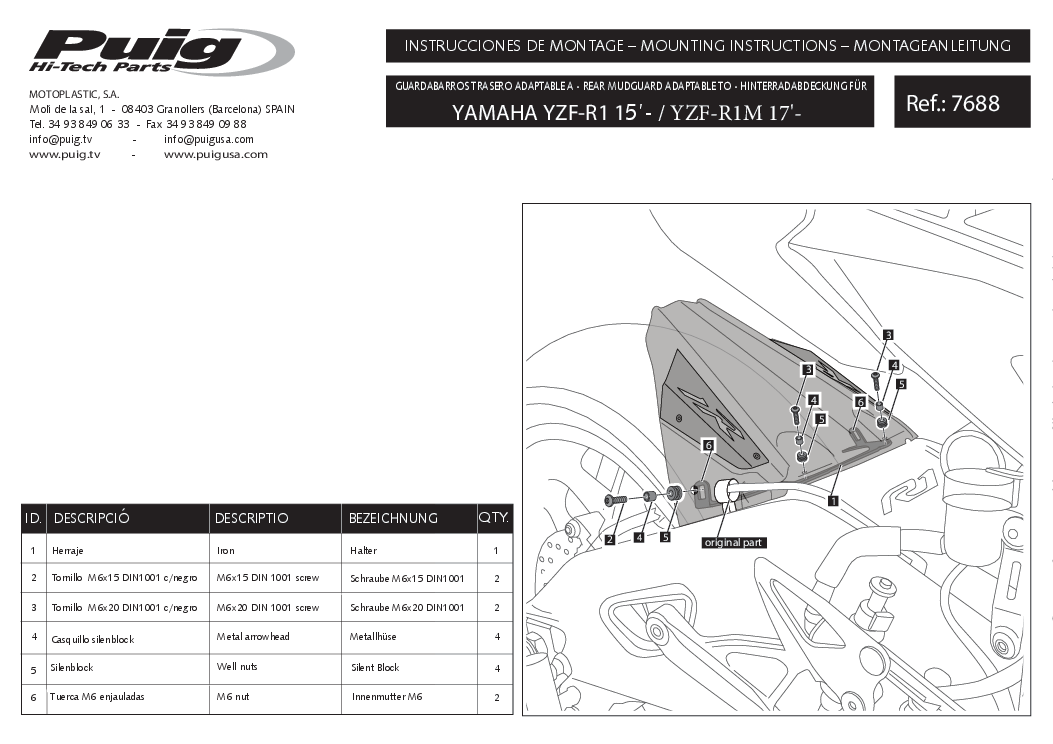Image resolution: width=1053 pixels, height=744 pixels.
Task: Click the Granollers (Barcelona) address line
Action: tap(162, 109)
